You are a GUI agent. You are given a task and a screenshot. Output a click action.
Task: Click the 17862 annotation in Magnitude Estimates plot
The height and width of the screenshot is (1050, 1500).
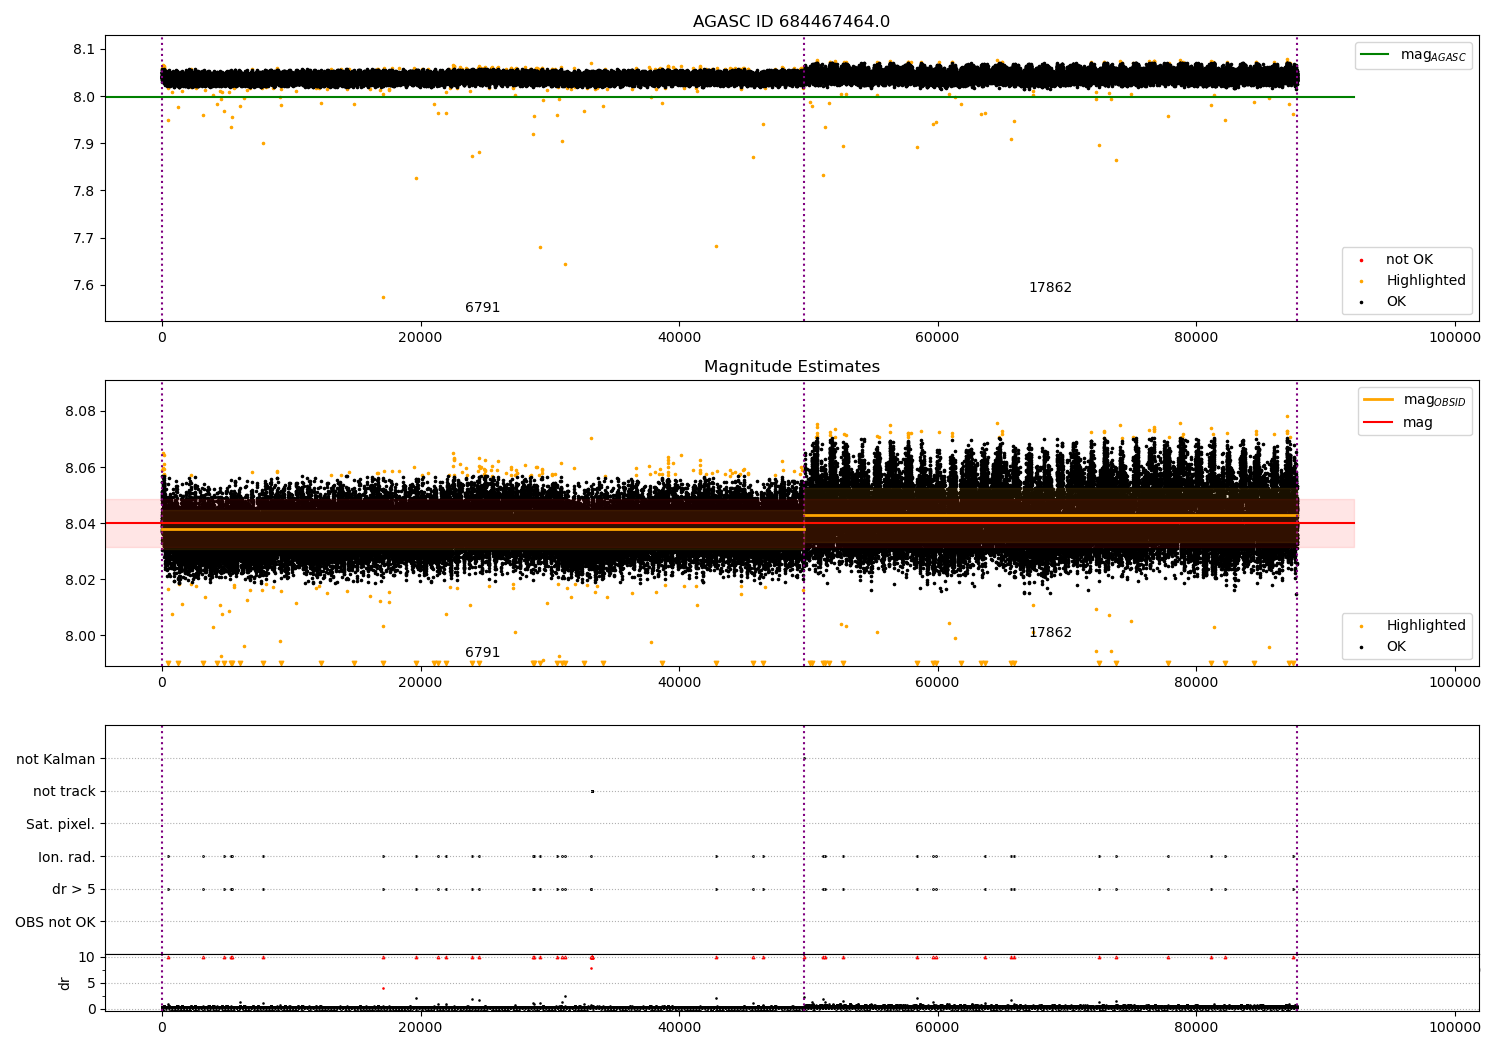pyautogui.click(x=1050, y=633)
